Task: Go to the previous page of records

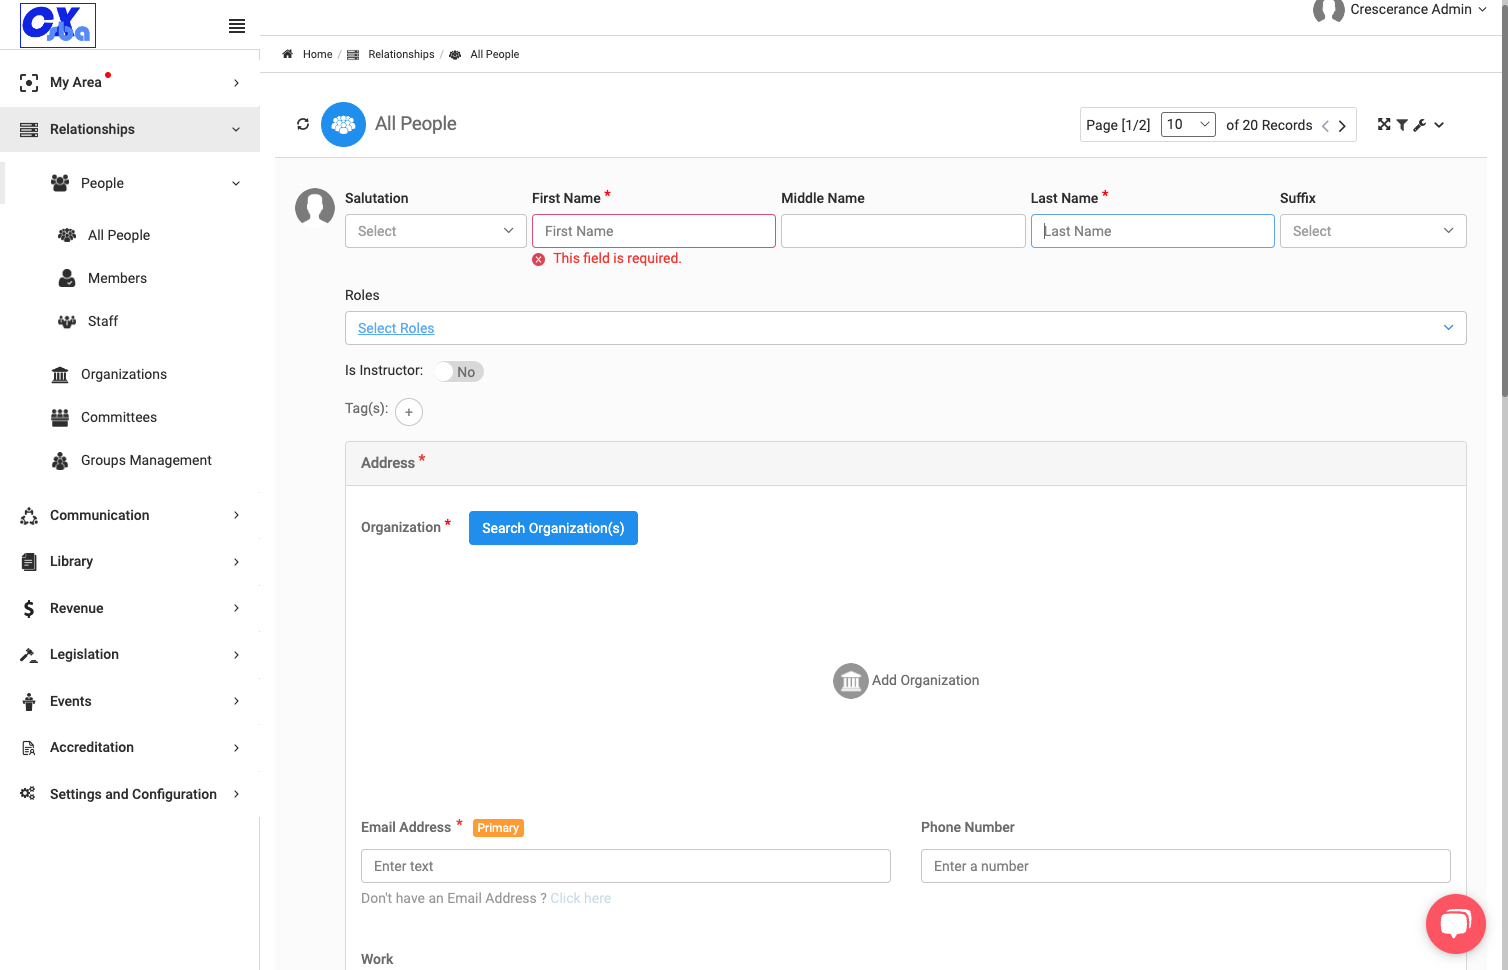Action: pyautogui.click(x=1325, y=126)
